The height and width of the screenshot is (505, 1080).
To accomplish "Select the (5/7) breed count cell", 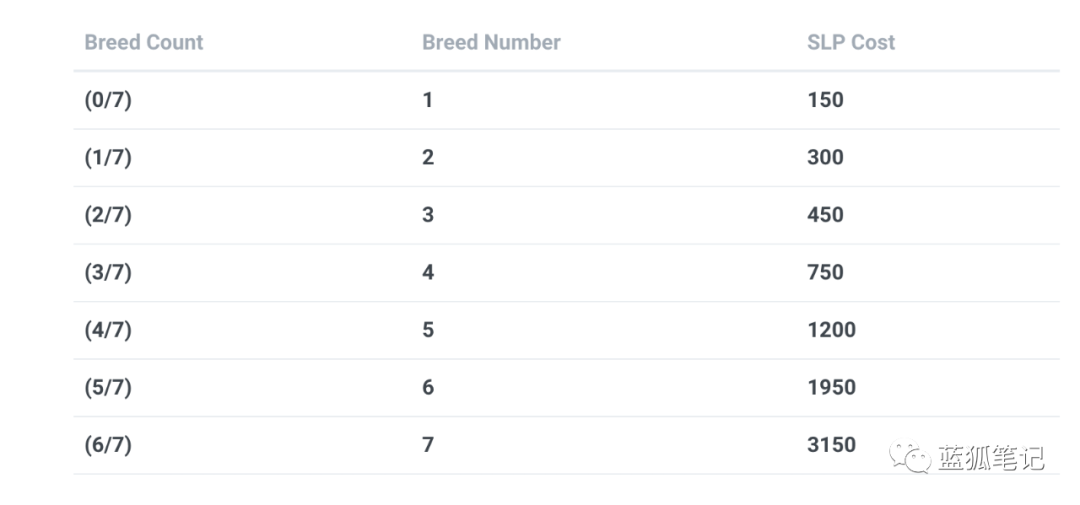I will click(x=108, y=388).
